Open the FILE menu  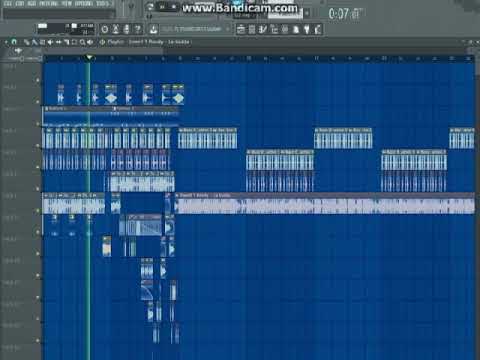point(8,4)
